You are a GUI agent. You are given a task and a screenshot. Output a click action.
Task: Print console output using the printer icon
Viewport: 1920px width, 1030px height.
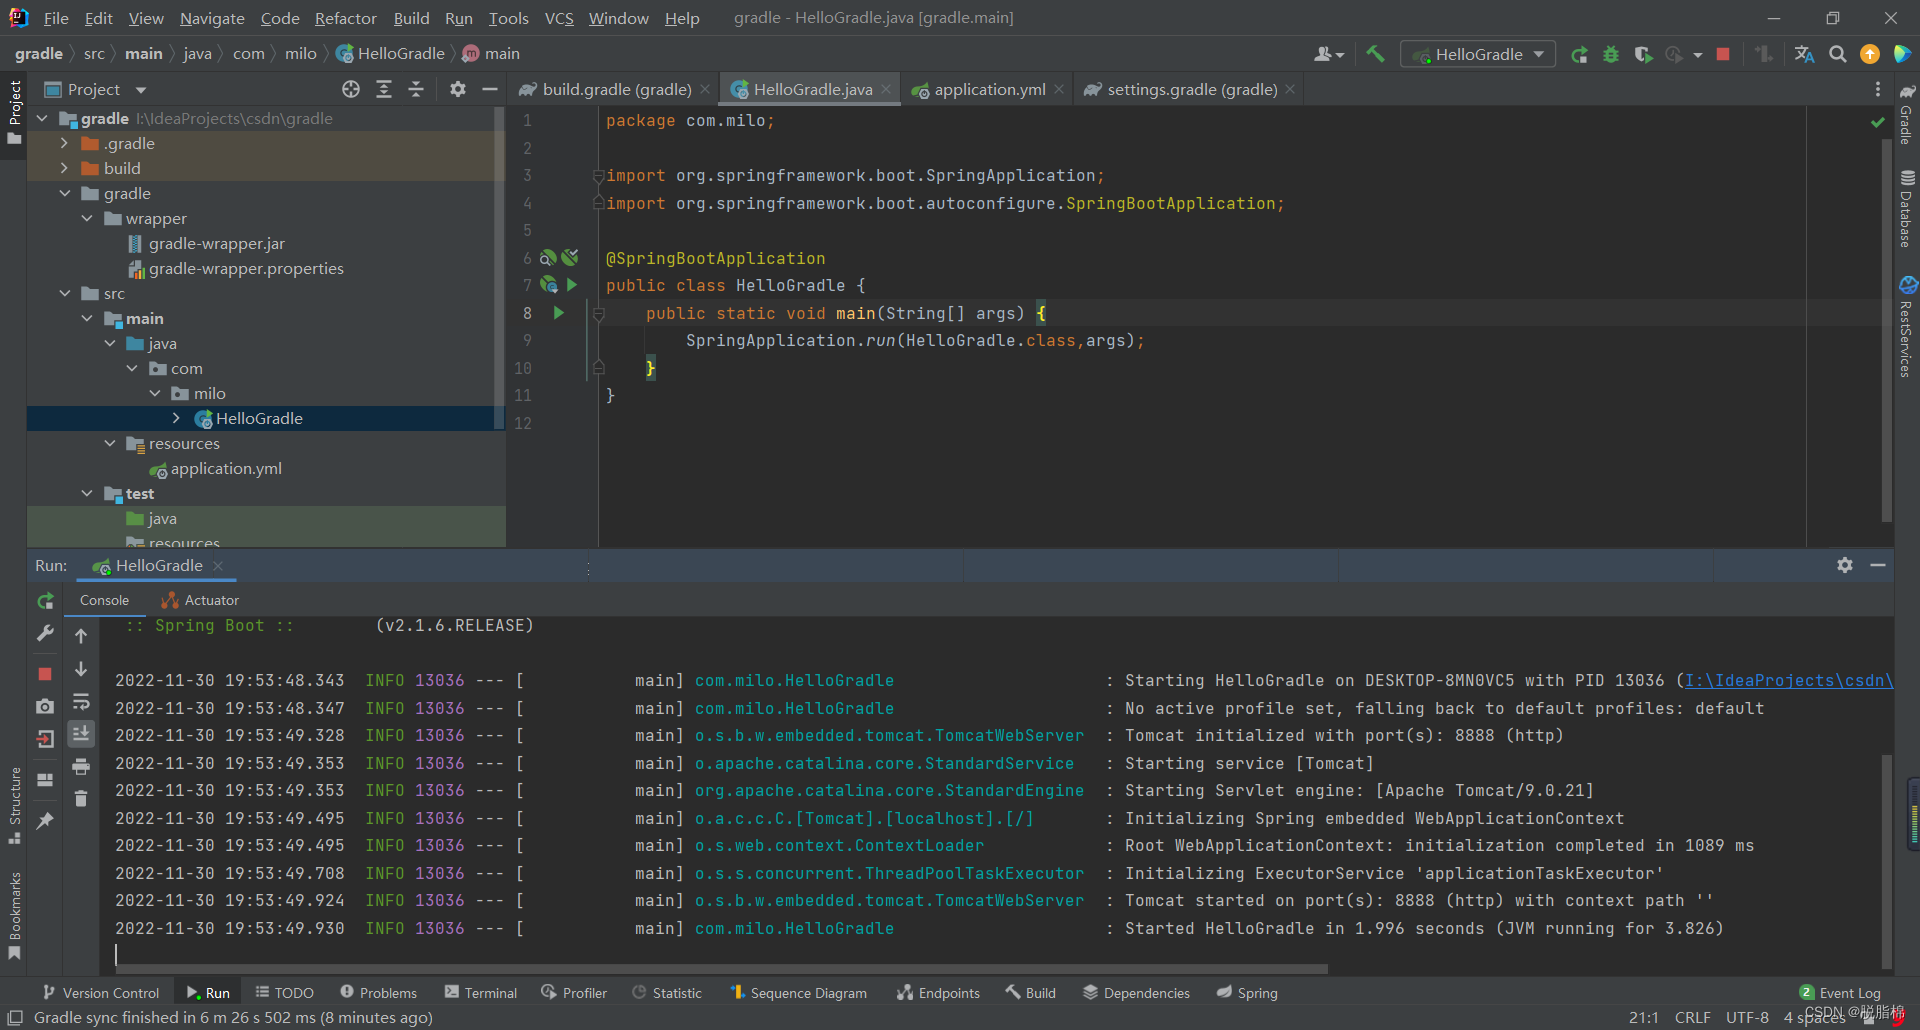[81, 766]
